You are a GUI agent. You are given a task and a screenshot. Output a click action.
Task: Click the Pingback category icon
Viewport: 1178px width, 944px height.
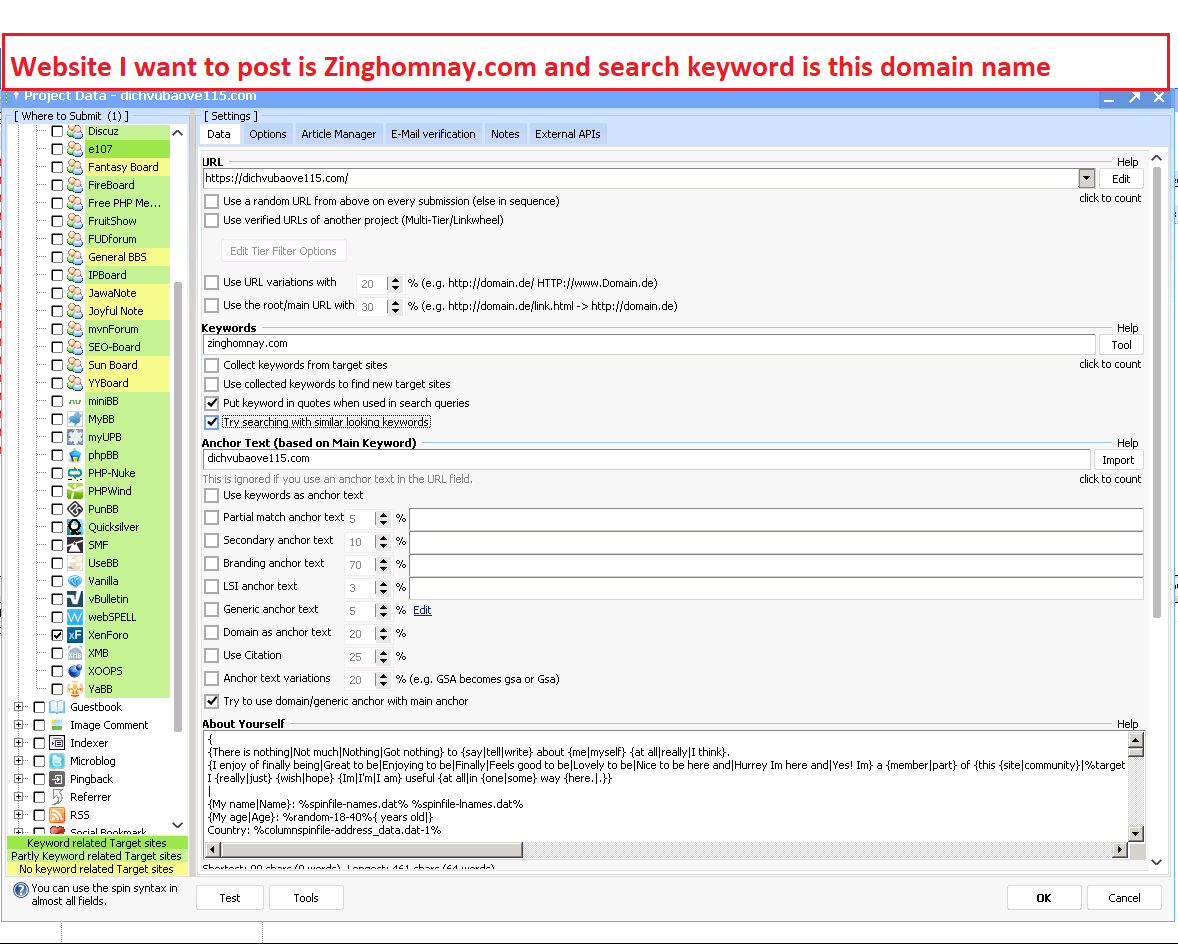57,780
